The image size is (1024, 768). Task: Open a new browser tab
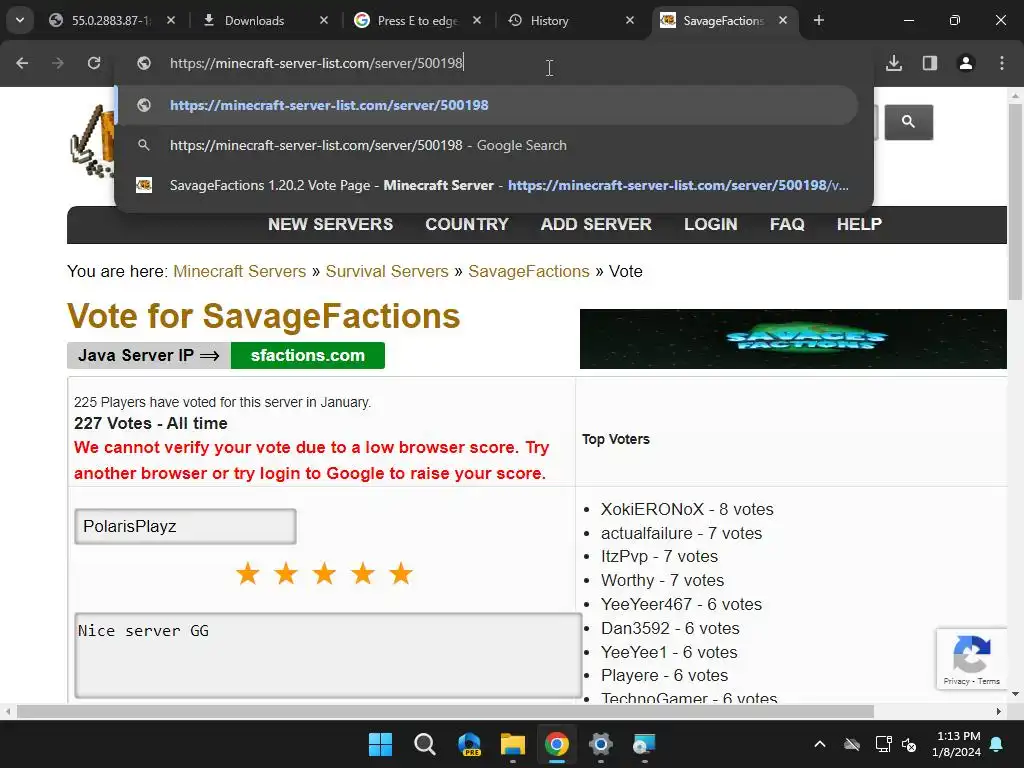click(819, 20)
